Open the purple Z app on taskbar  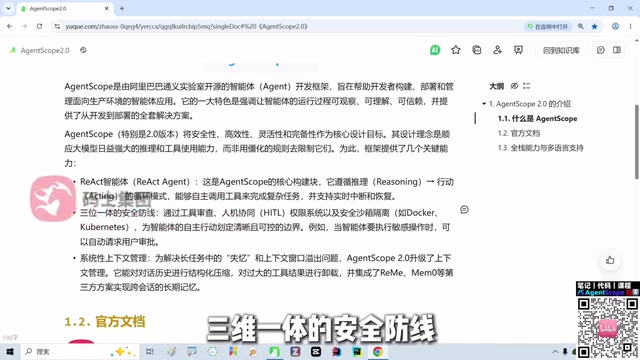pos(295,351)
